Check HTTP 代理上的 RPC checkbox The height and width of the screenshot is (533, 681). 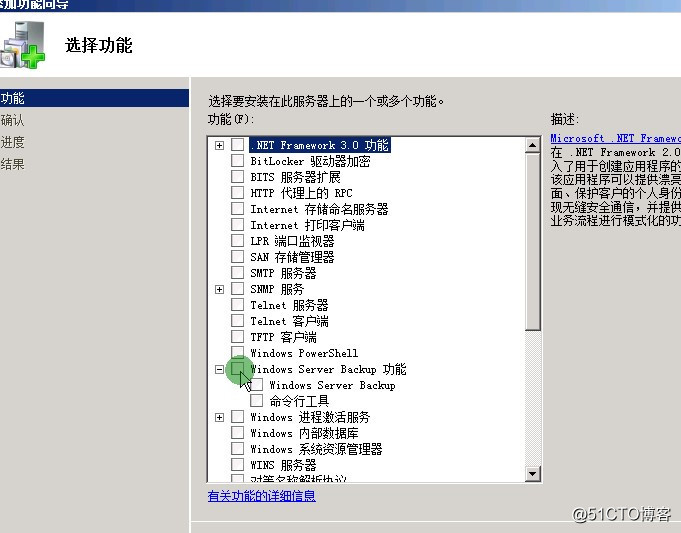[237, 192]
